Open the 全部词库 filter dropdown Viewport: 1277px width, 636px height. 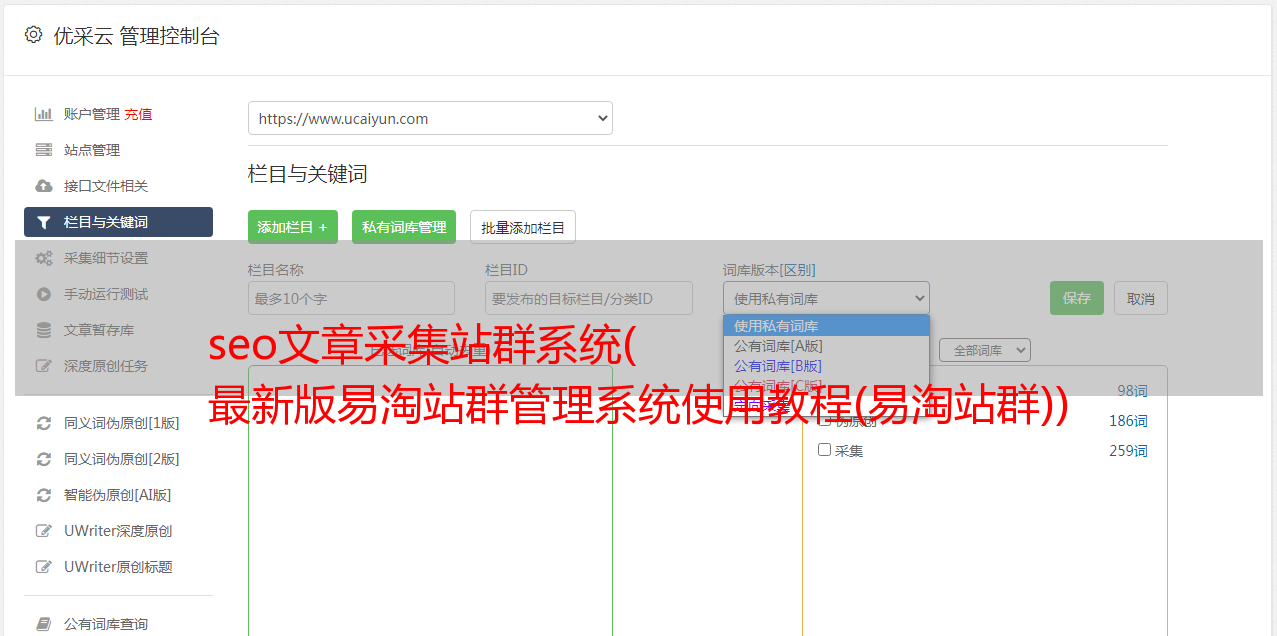pyautogui.click(x=985, y=350)
